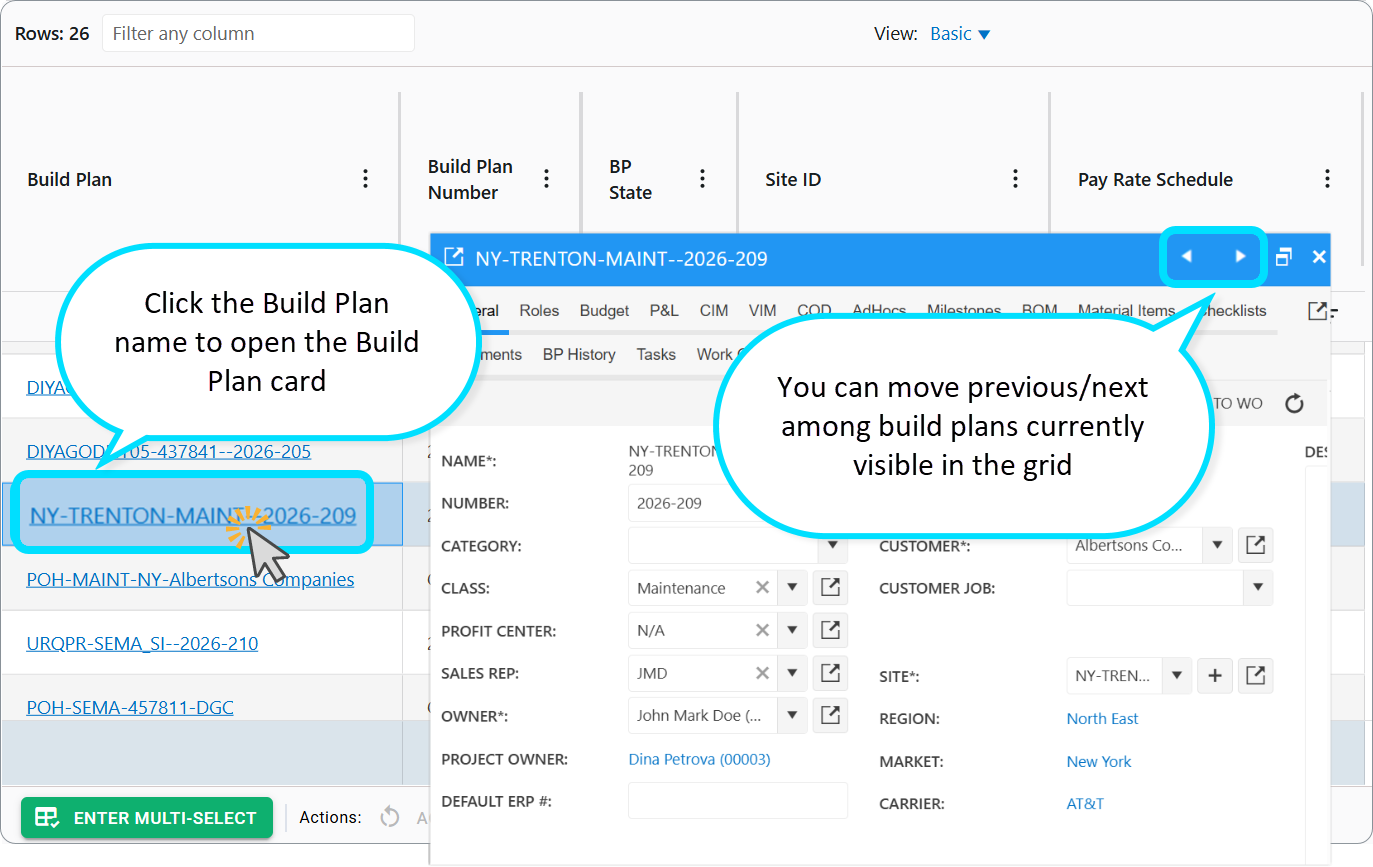Expand the Owner dropdown arrow
This screenshot has width=1373, height=867.
pos(791,715)
